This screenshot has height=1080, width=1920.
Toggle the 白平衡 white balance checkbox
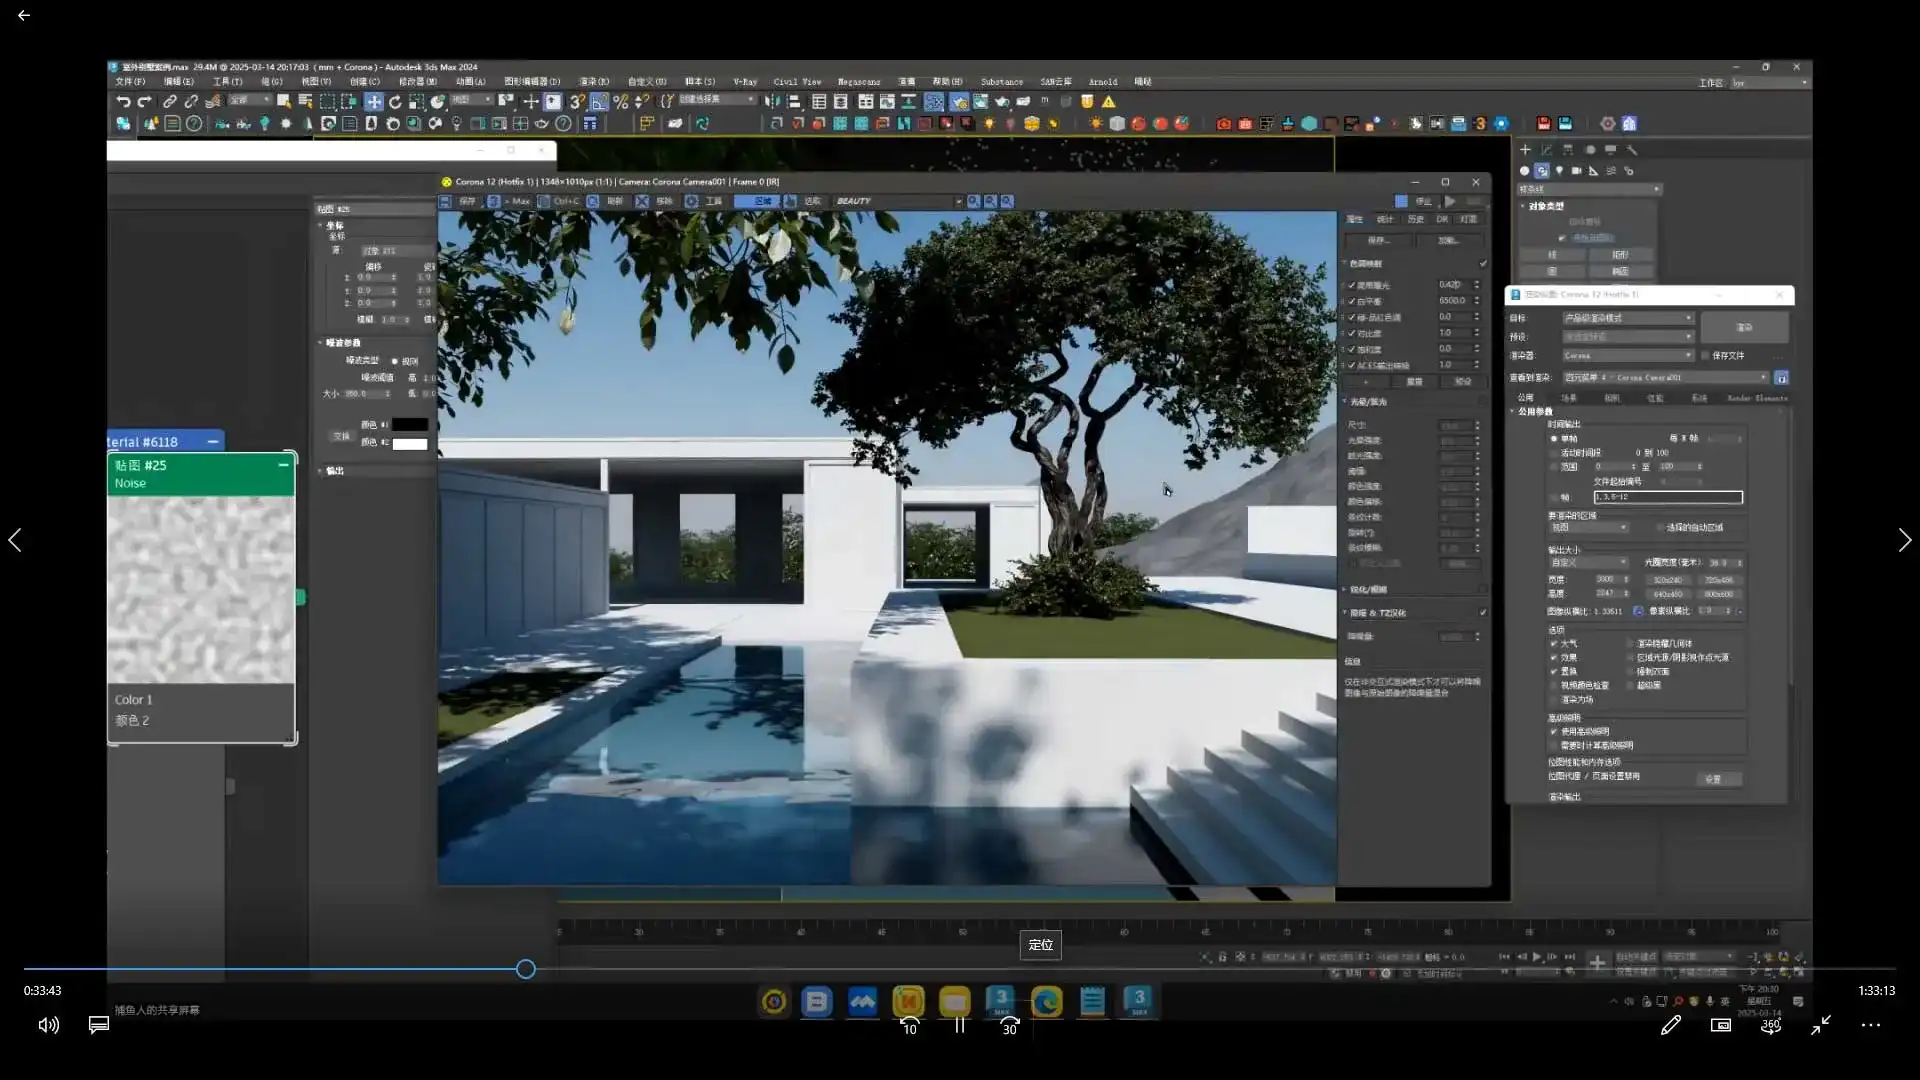(x=1352, y=301)
